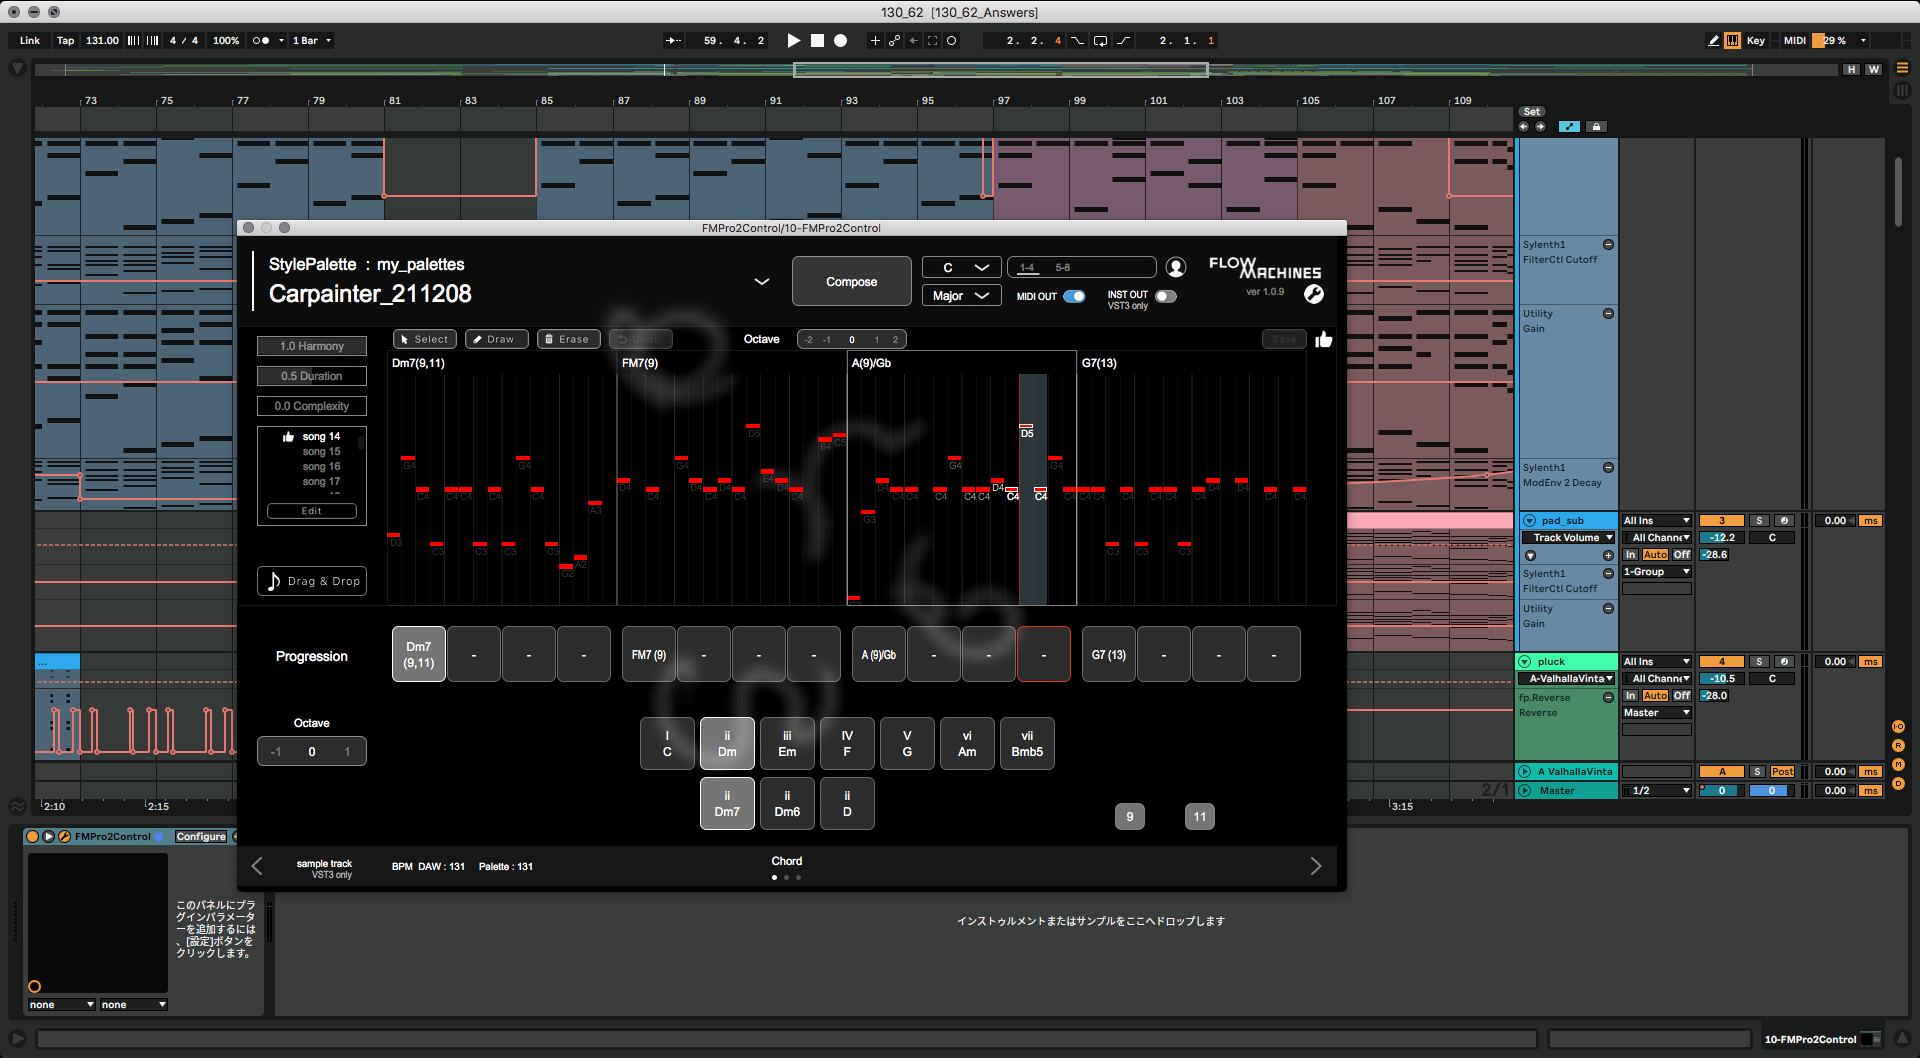Click the W overview width button
This screenshot has width=1920, height=1058.
(1873, 69)
